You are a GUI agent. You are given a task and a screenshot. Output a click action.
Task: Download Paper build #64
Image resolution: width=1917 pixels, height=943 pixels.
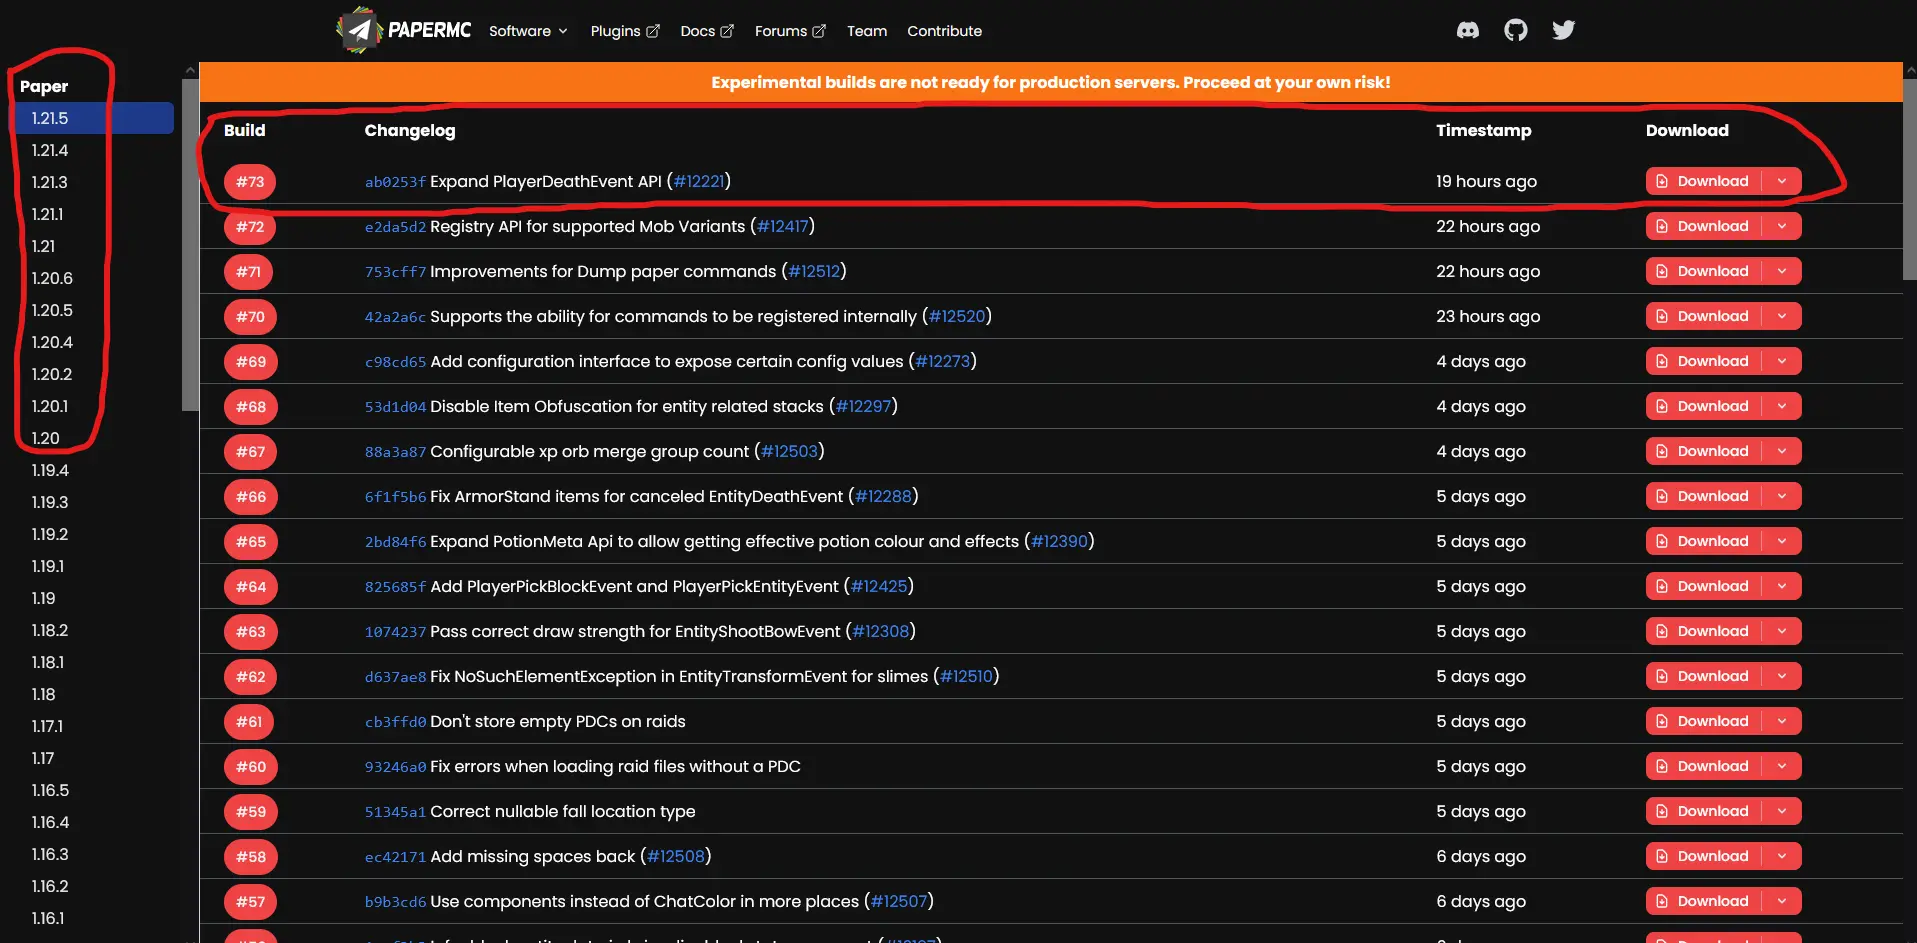pyautogui.click(x=1704, y=586)
